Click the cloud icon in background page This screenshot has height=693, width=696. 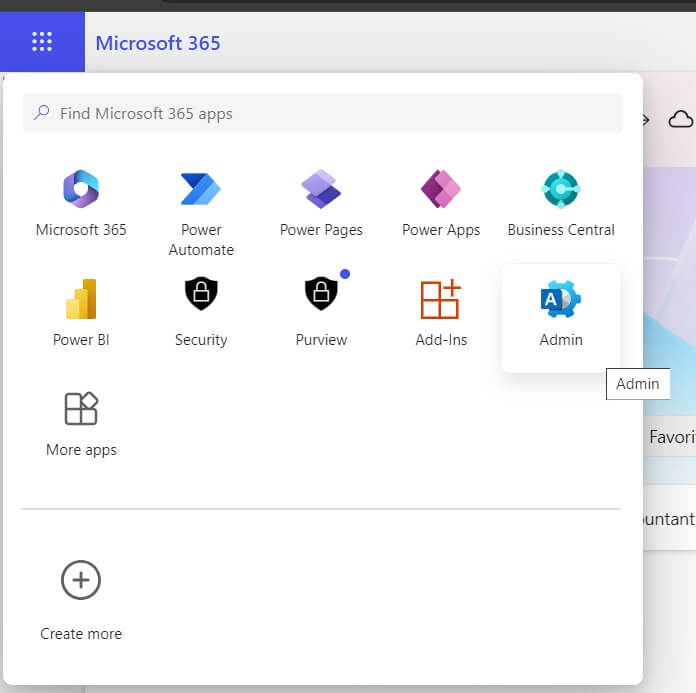(x=680, y=119)
